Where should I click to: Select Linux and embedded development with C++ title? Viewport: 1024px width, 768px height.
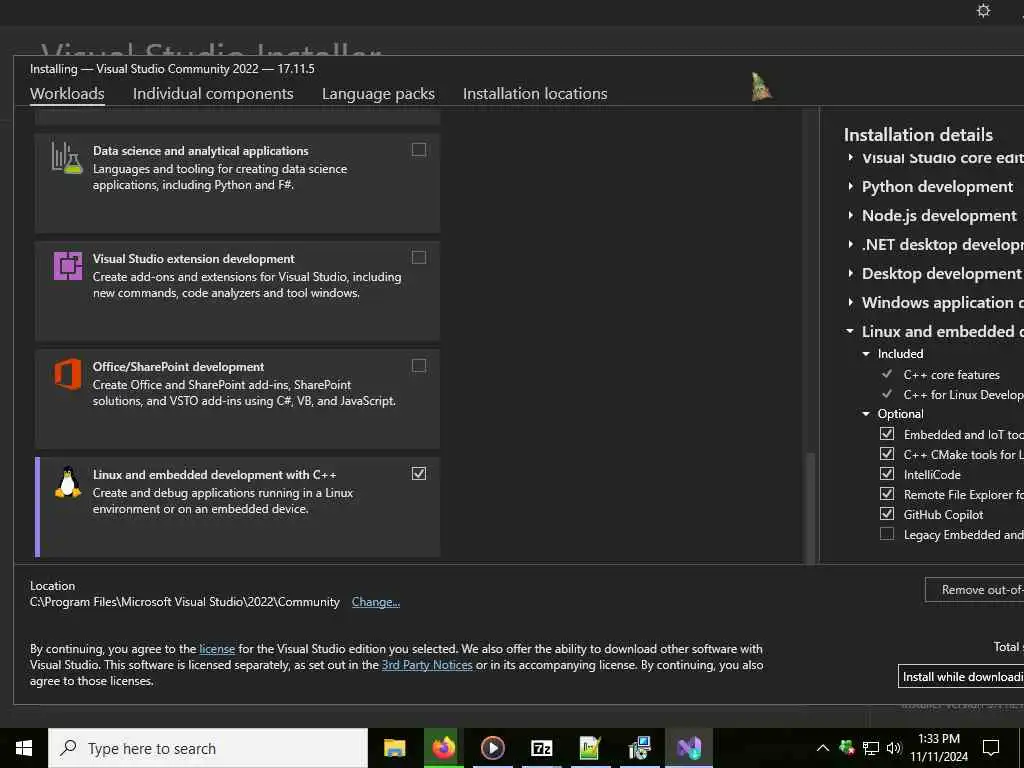(x=214, y=475)
